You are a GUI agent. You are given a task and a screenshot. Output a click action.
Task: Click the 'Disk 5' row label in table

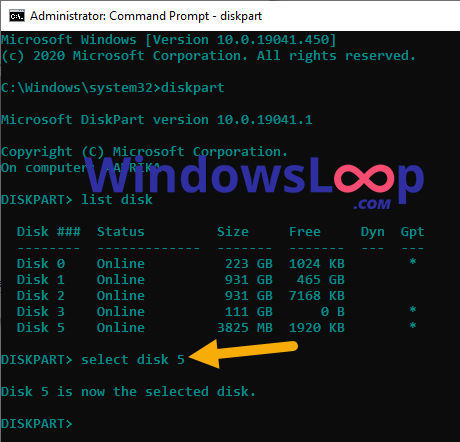coord(41,328)
